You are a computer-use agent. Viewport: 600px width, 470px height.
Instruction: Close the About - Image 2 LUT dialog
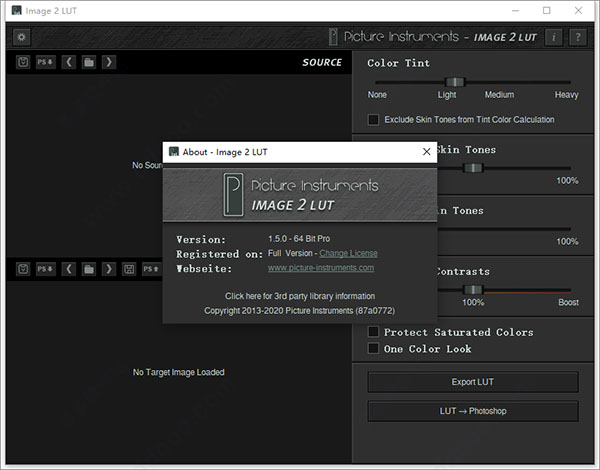(427, 152)
